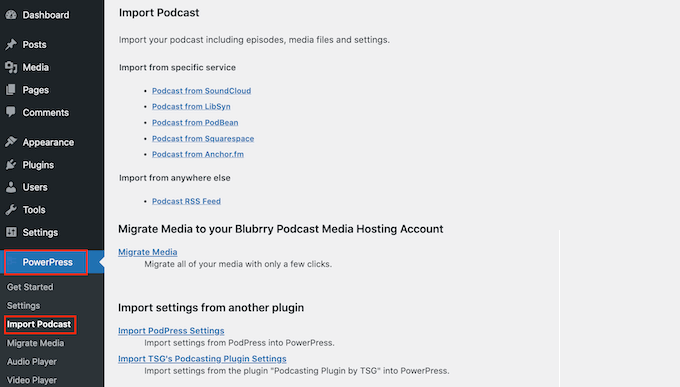
Task: Click the Comments speech bubble icon
Action: click(x=11, y=112)
